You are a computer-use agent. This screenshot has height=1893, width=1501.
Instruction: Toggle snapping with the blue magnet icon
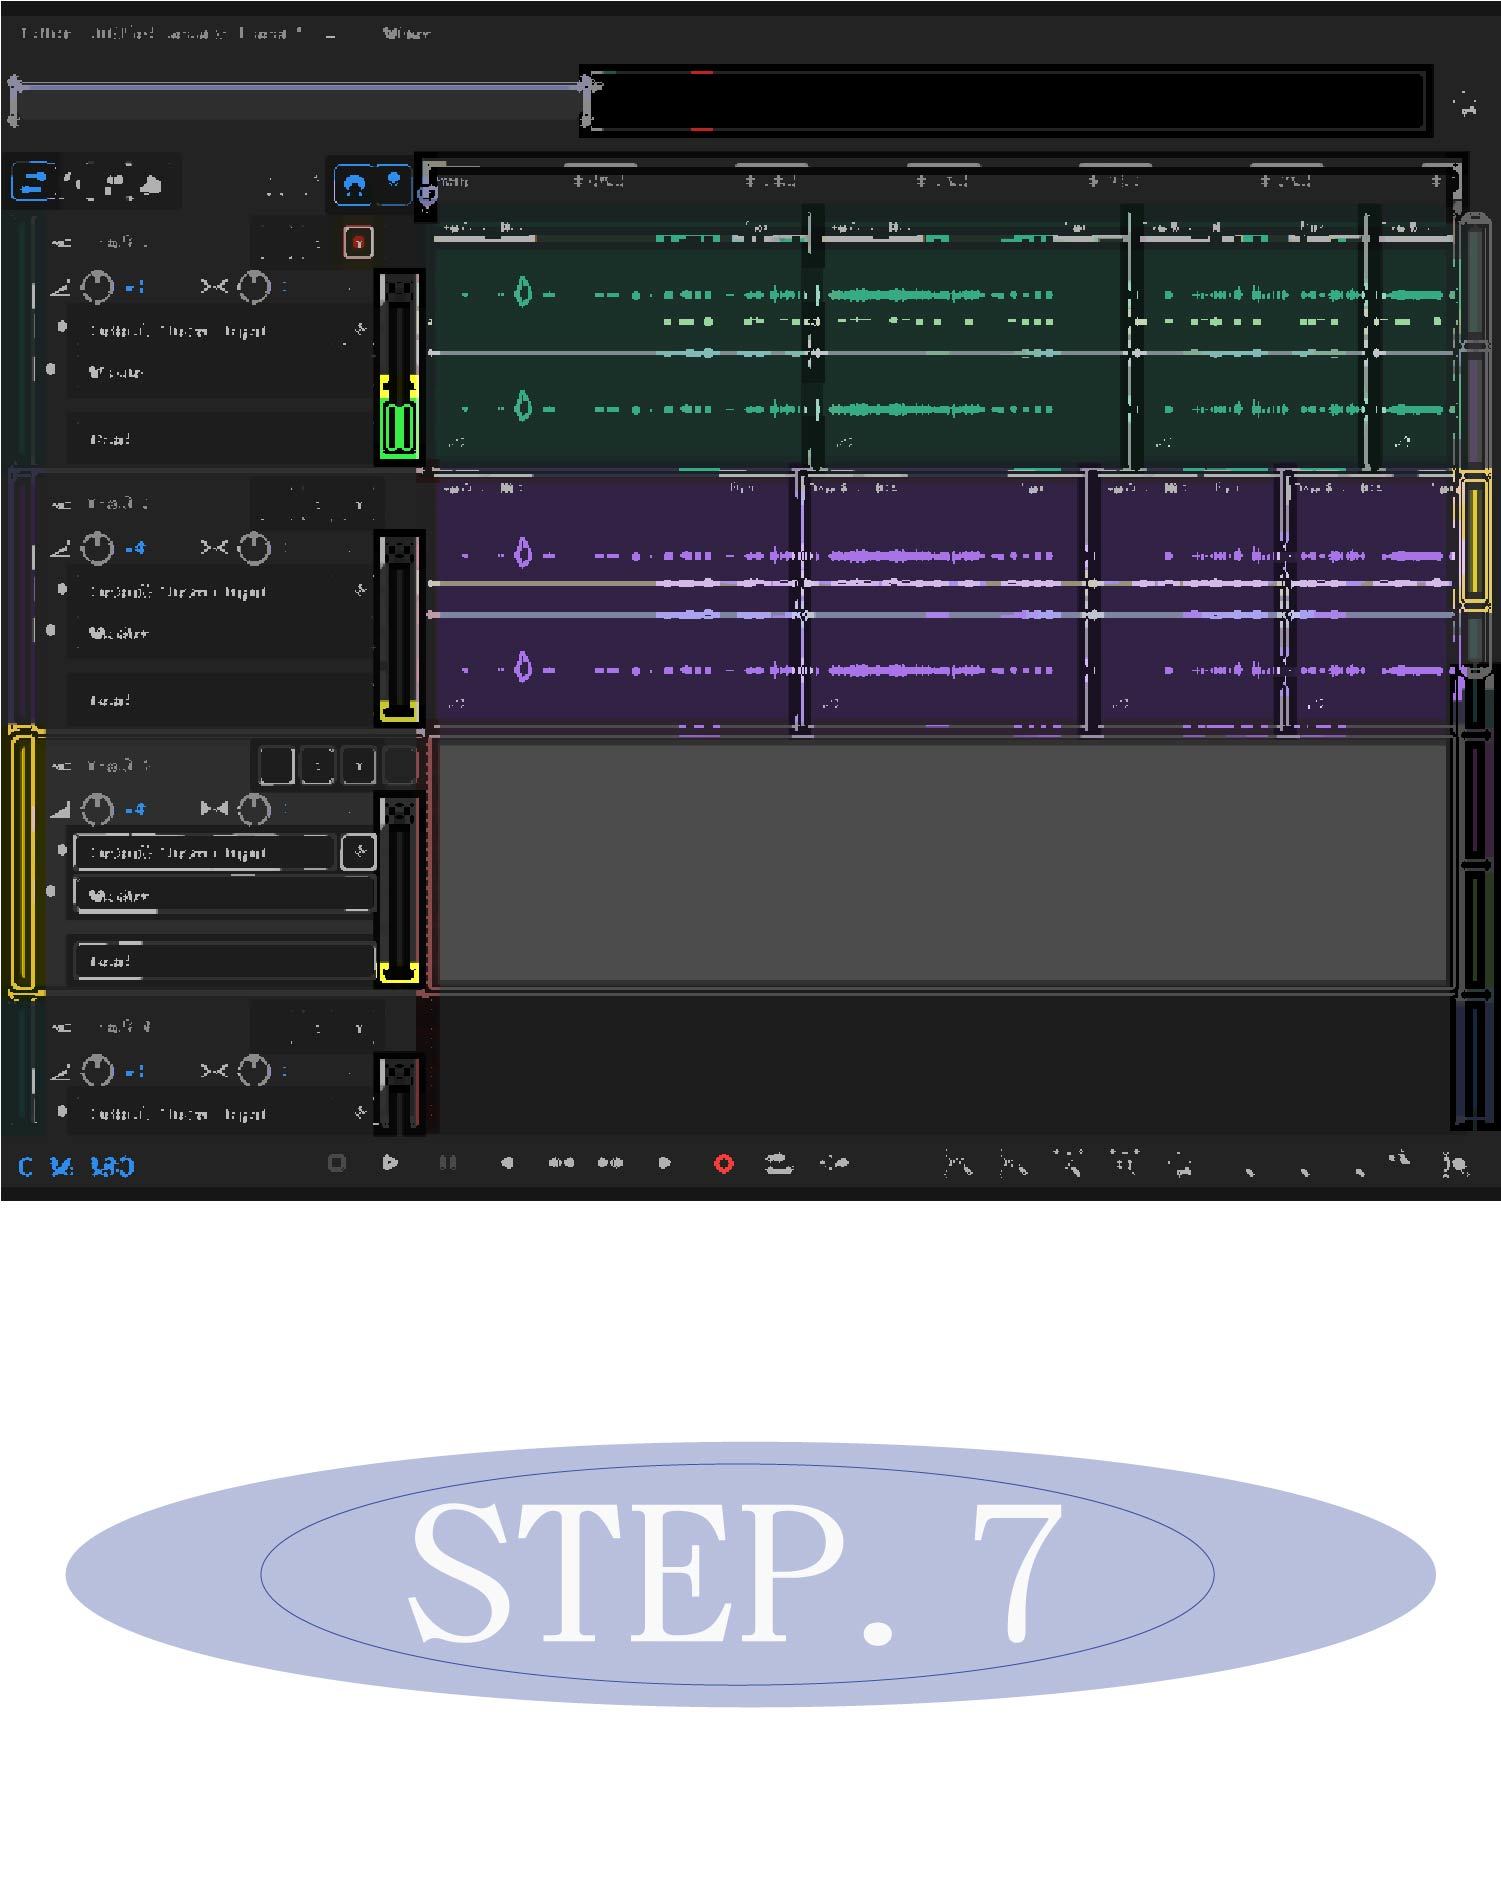pos(354,185)
